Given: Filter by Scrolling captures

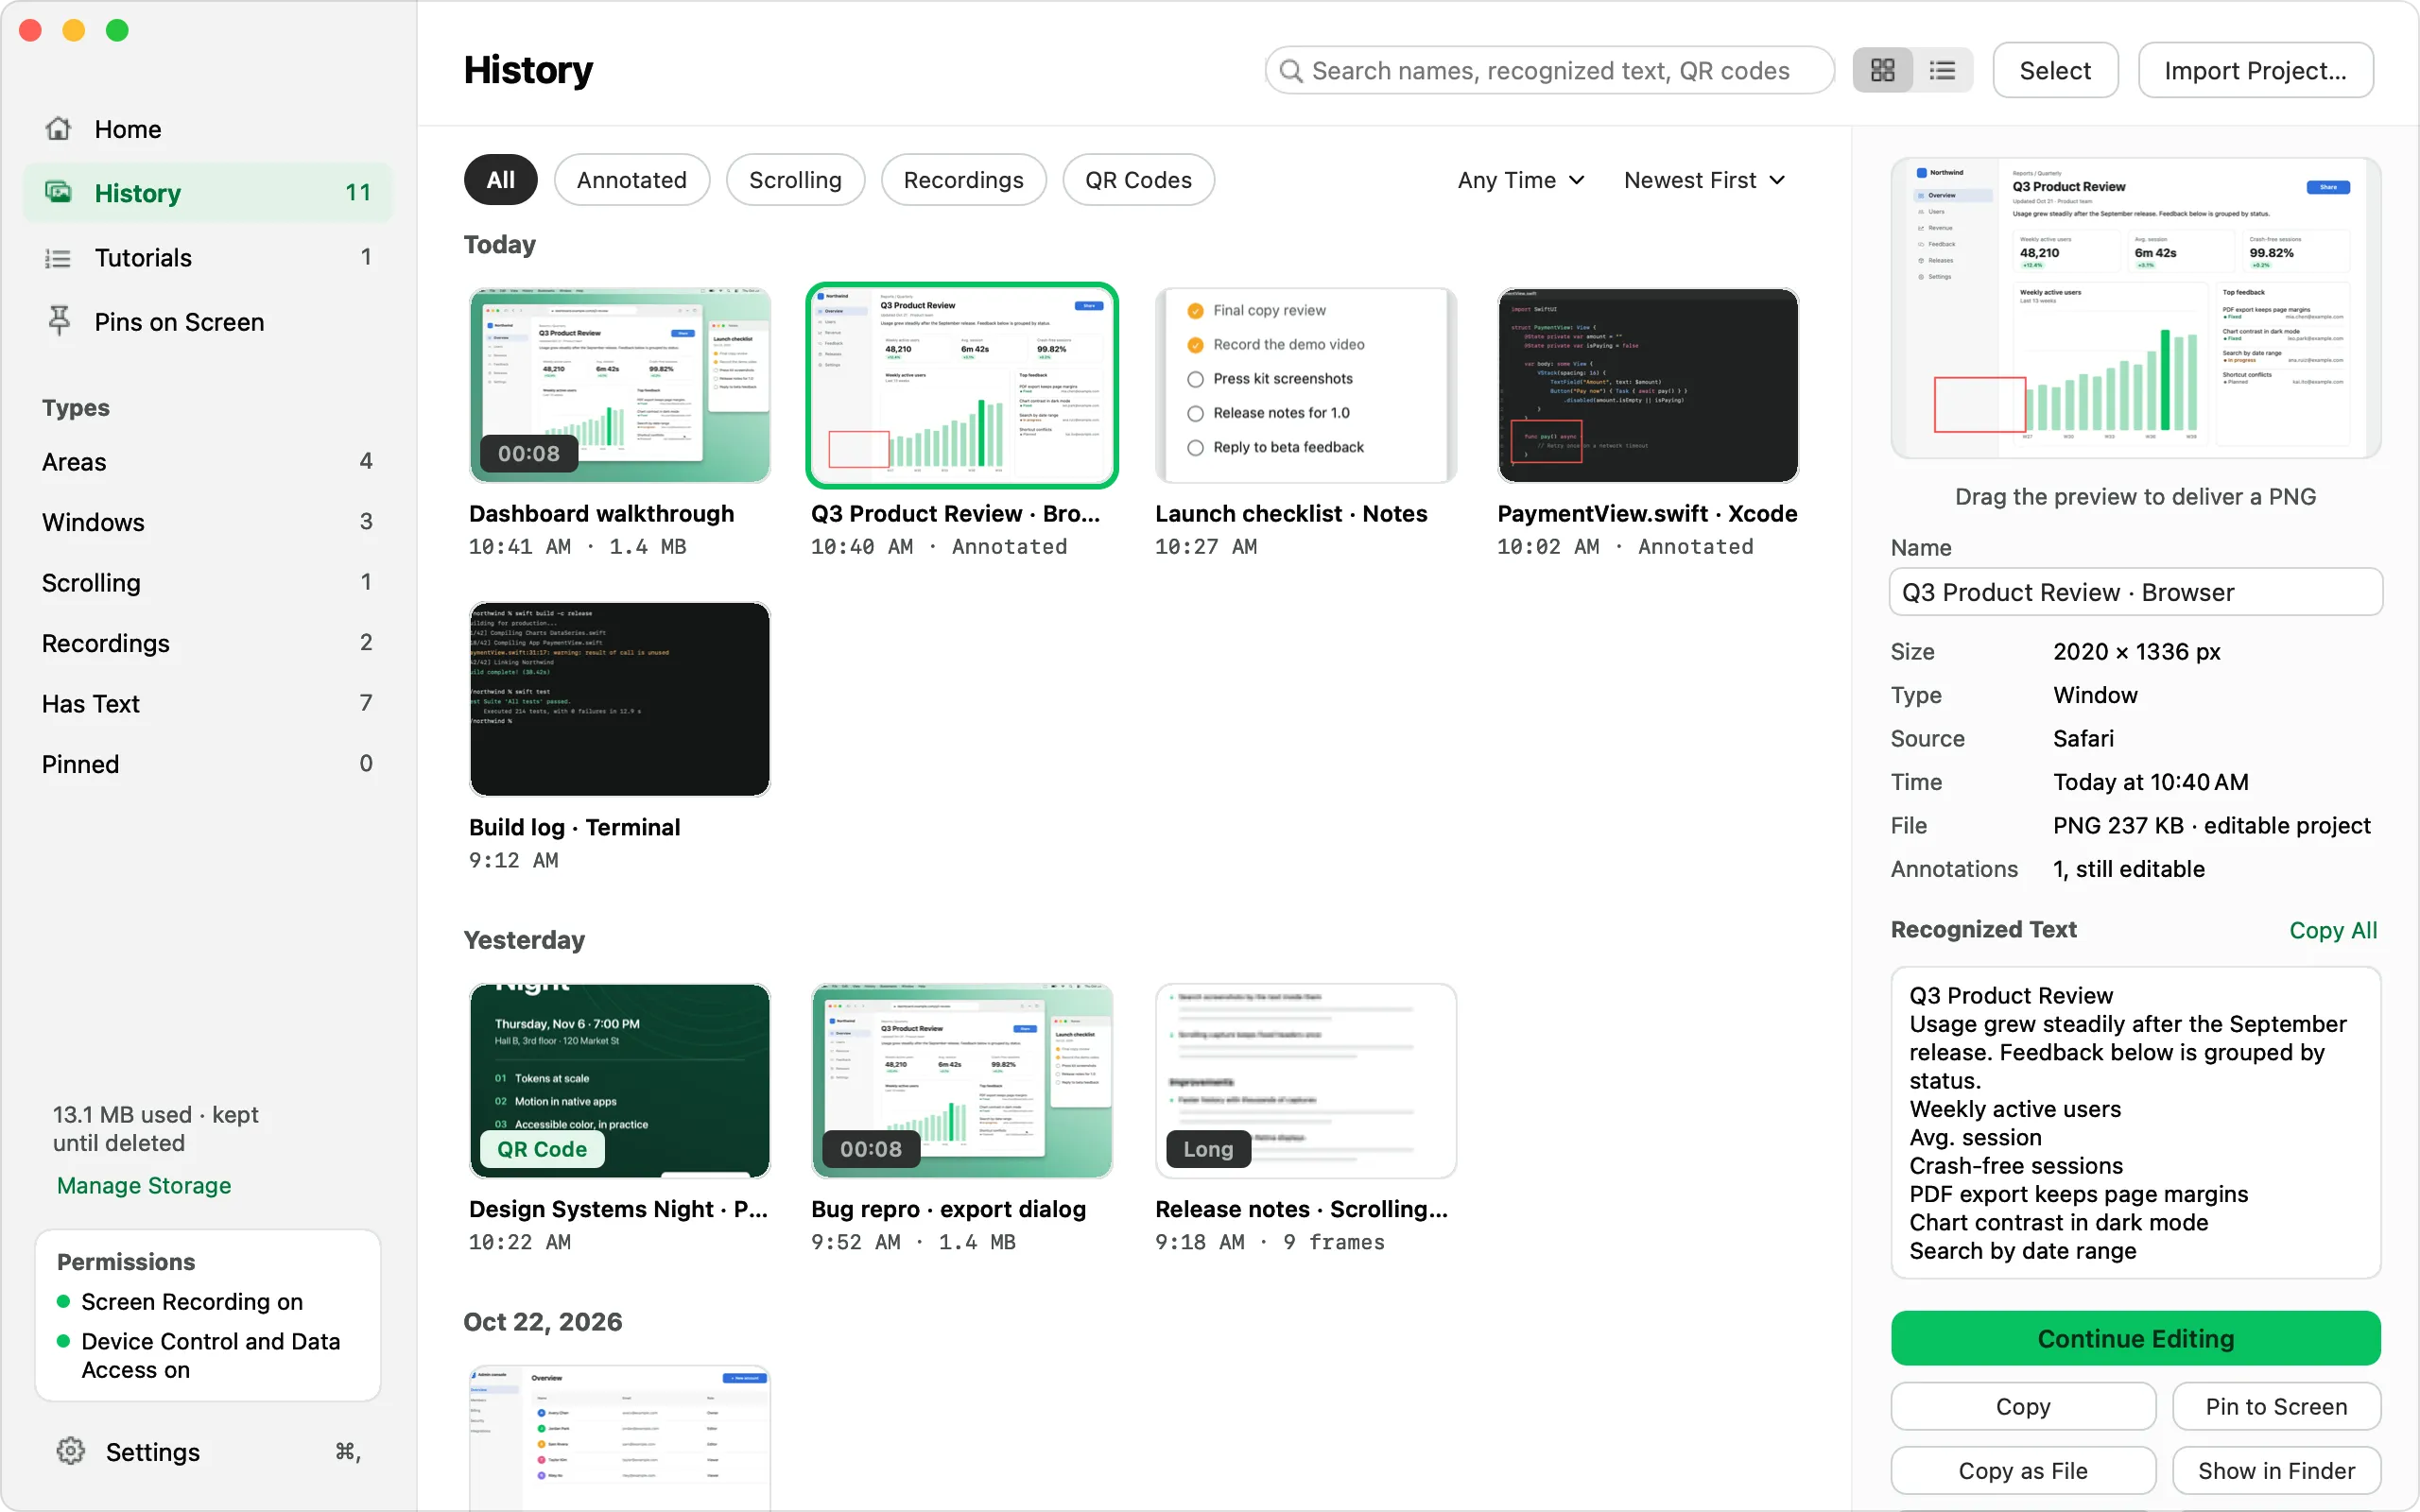Looking at the screenshot, I should (795, 180).
